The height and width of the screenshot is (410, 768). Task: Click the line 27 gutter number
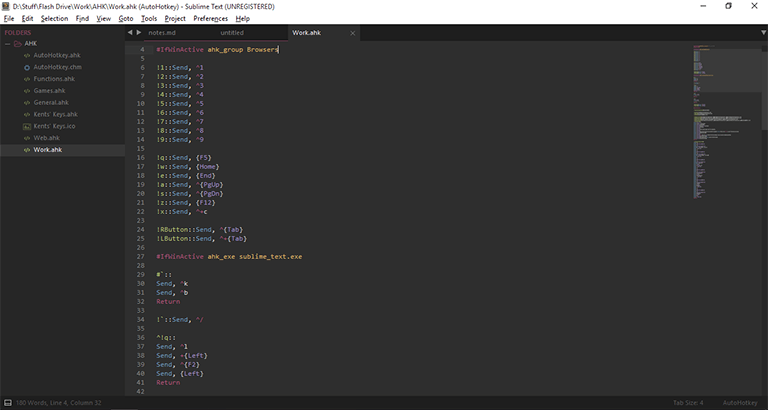click(141, 256)
